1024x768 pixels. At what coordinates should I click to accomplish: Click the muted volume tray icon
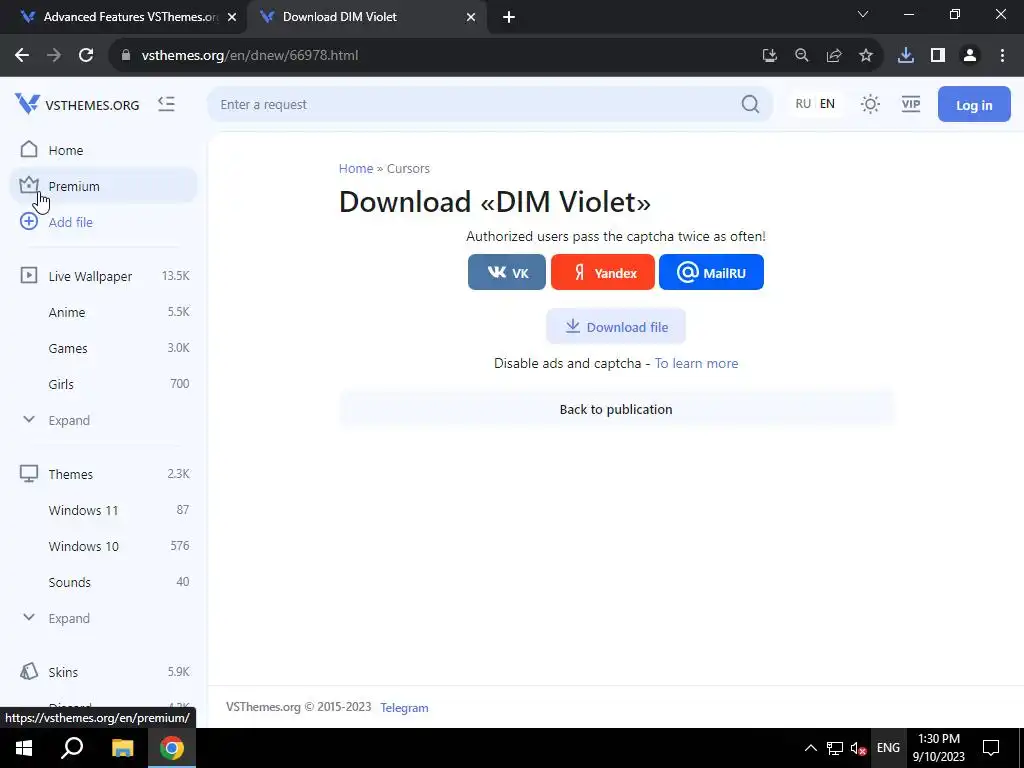[x=858, y=748]
